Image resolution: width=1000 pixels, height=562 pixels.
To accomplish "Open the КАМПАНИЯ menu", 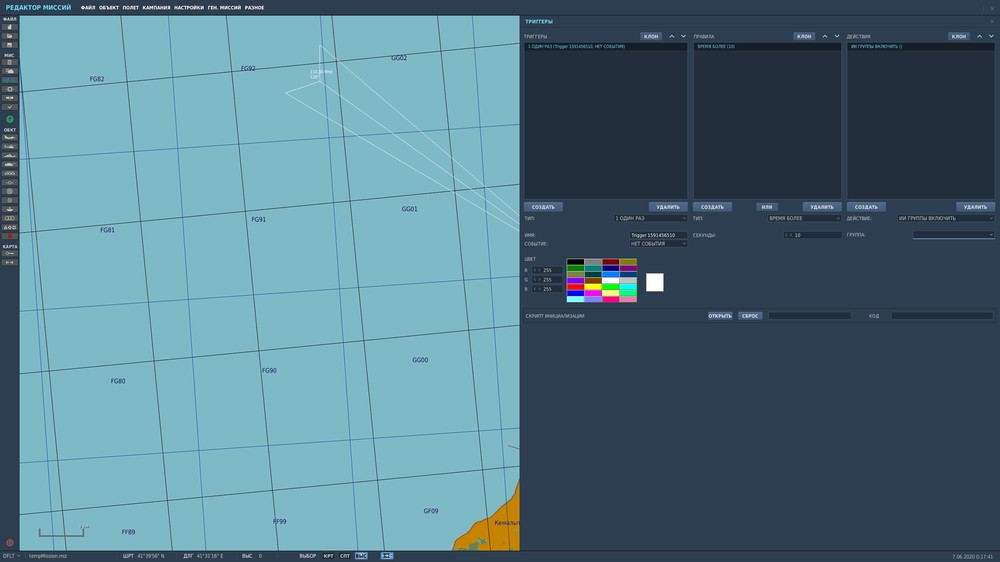I will pos(156,8).
